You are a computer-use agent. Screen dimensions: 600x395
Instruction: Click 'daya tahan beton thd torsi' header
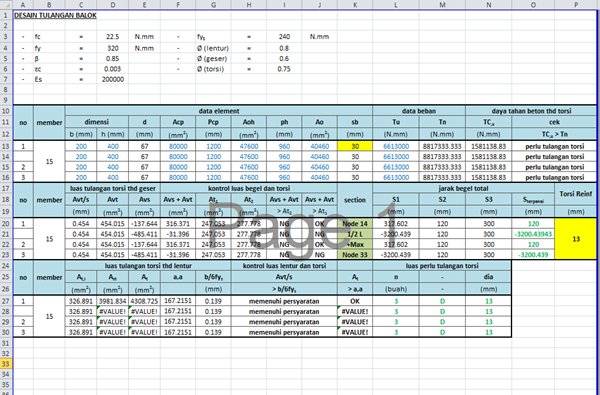click(x=531, y=111)
